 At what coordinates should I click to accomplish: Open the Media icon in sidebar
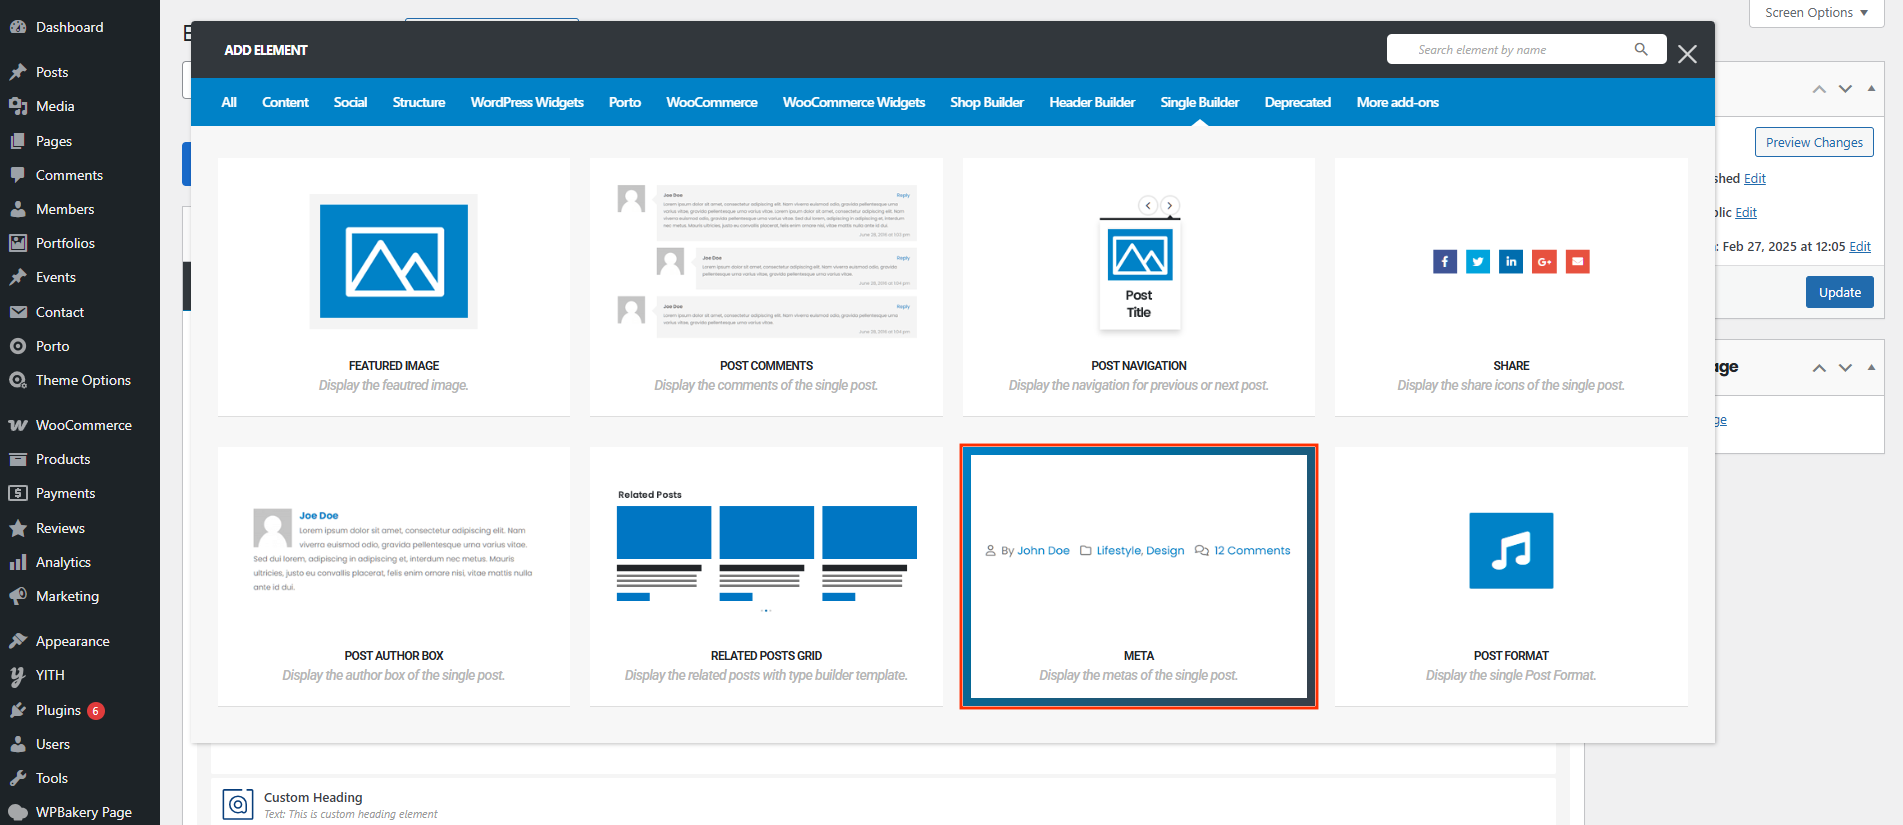(x=18, y=106)
